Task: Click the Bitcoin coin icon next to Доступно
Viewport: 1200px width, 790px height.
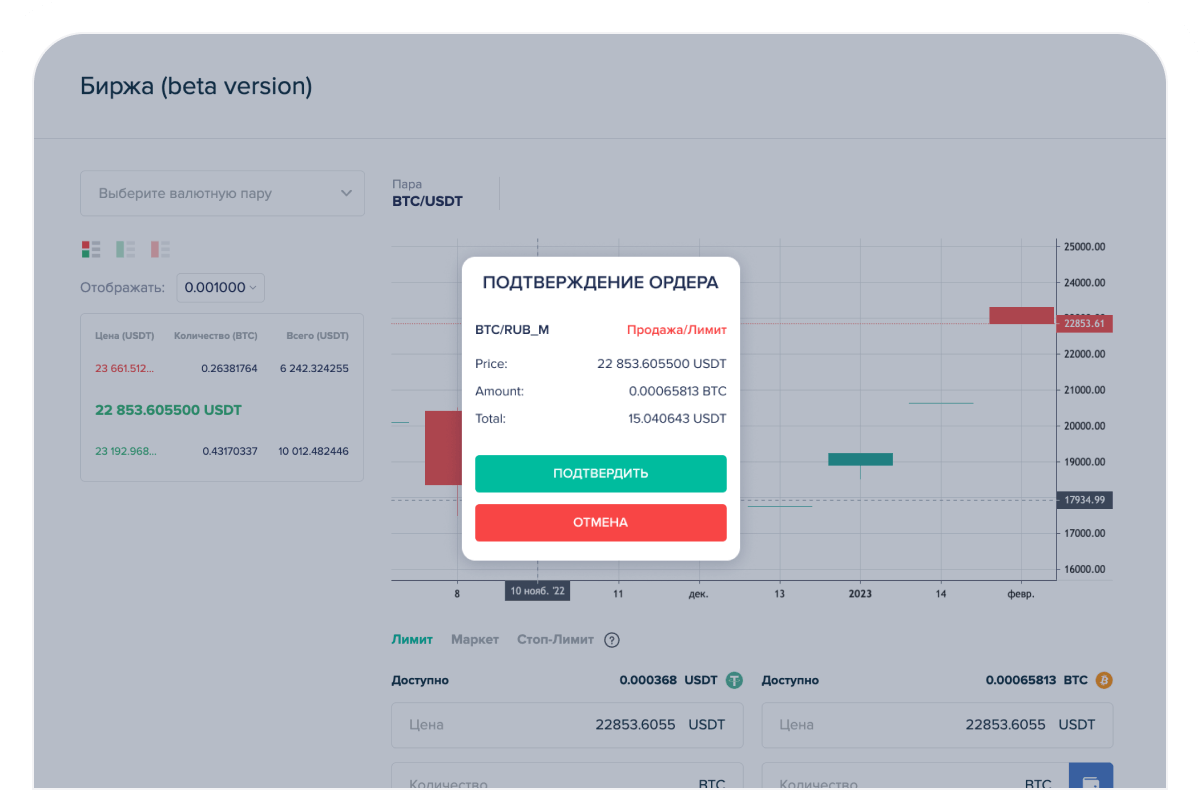Action: point(1103,680)
